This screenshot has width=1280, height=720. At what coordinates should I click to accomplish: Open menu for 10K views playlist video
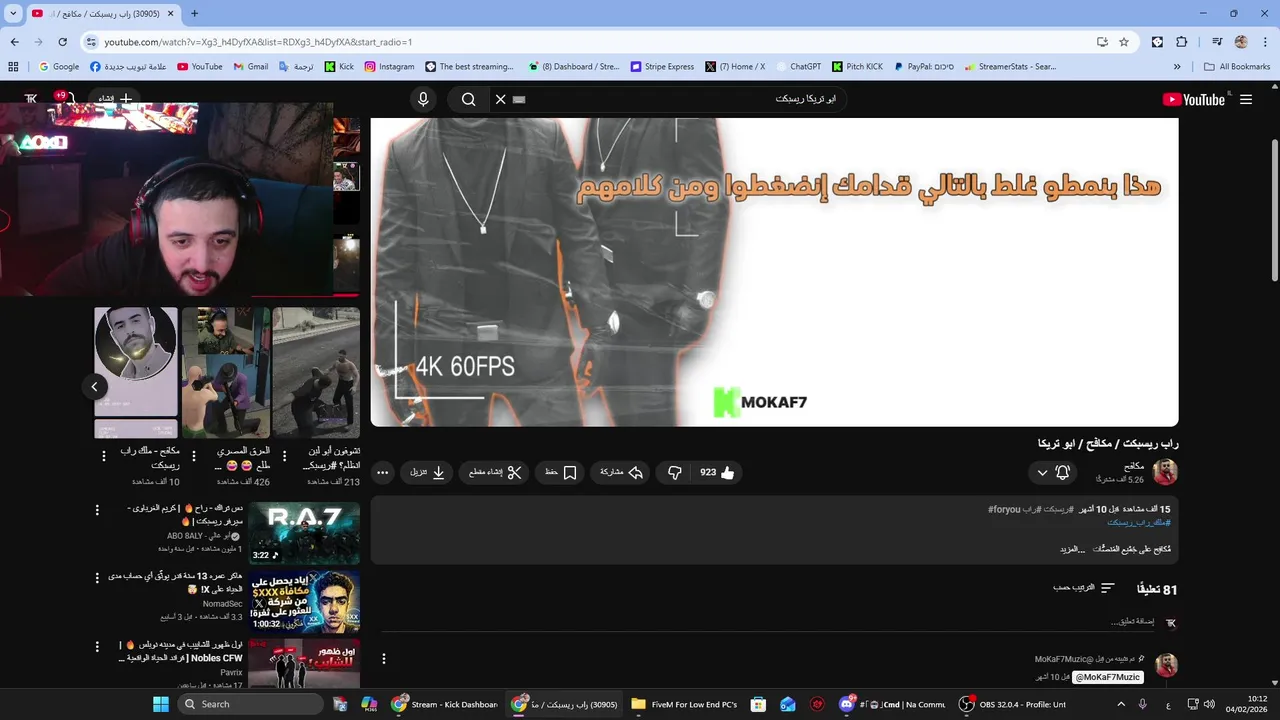coord(104,456)
